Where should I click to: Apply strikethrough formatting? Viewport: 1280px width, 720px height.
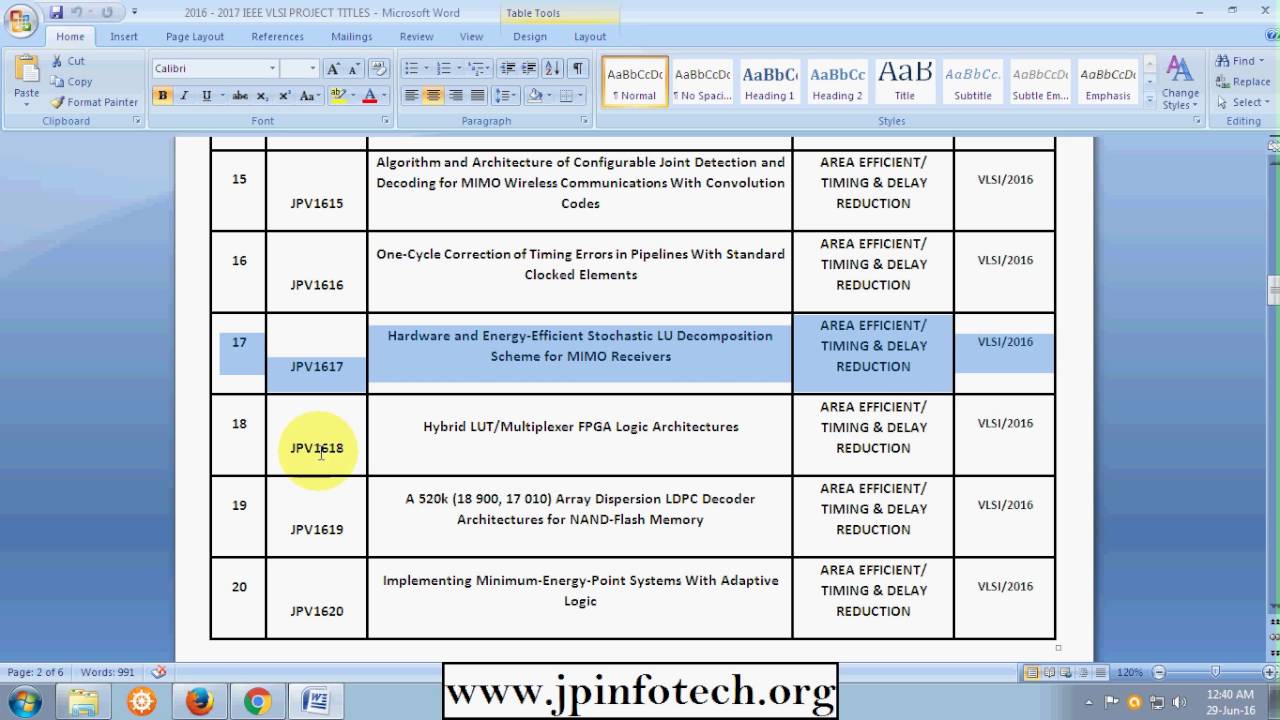(x=240, y=96)
